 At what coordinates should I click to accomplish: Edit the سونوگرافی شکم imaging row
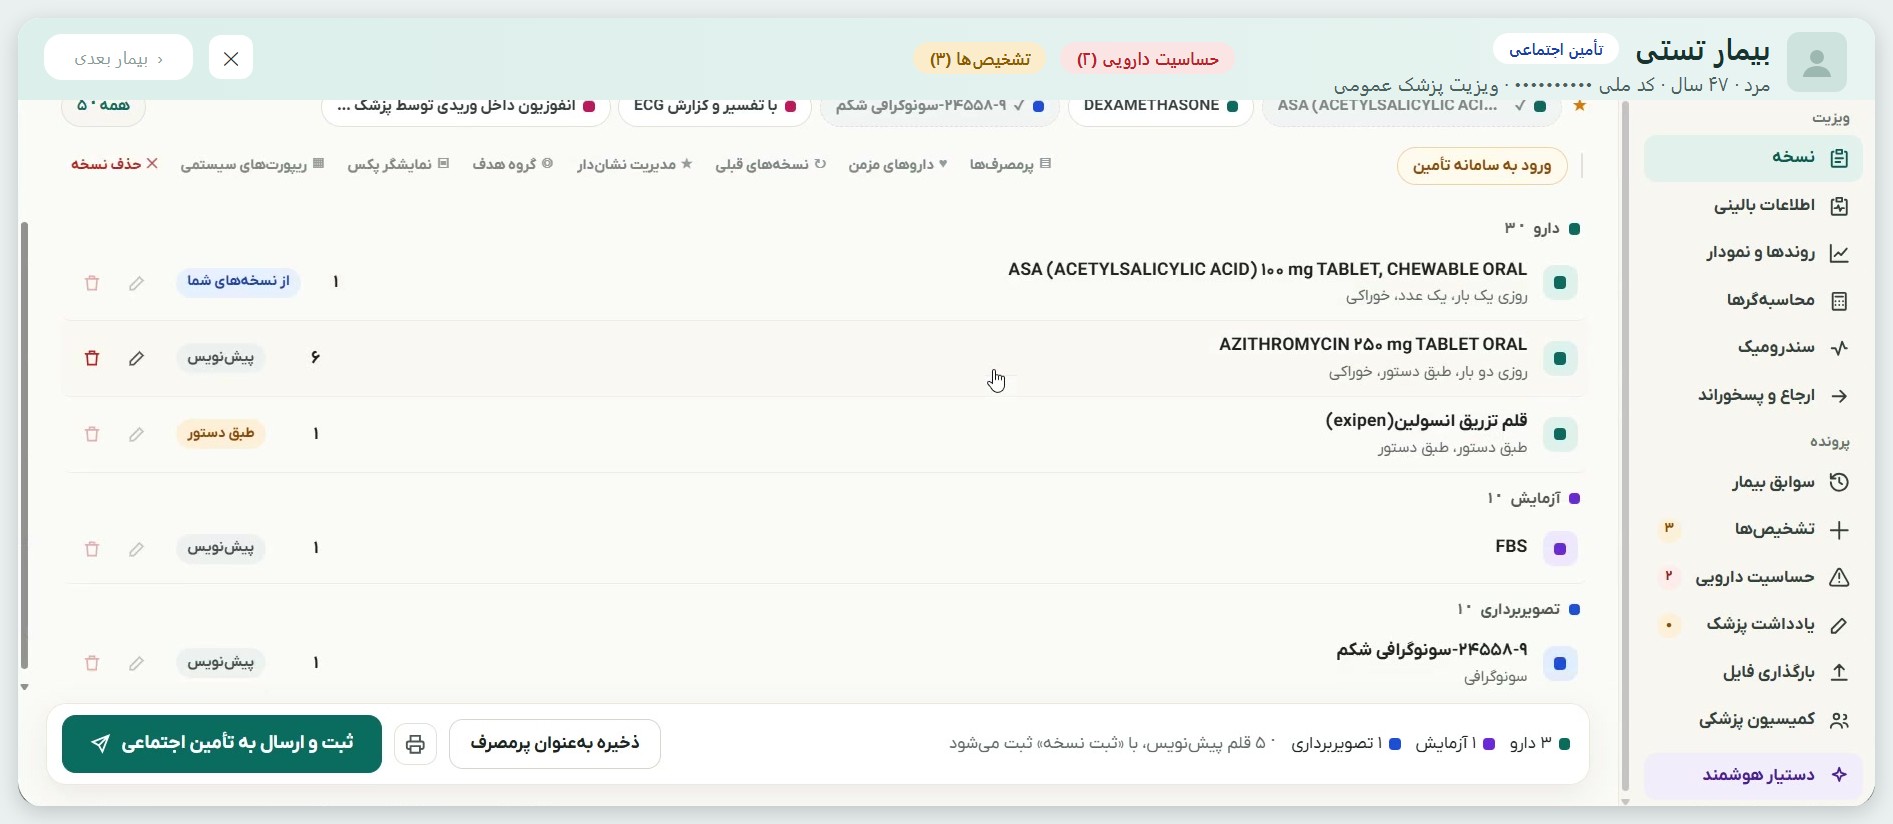coord(136,663)
